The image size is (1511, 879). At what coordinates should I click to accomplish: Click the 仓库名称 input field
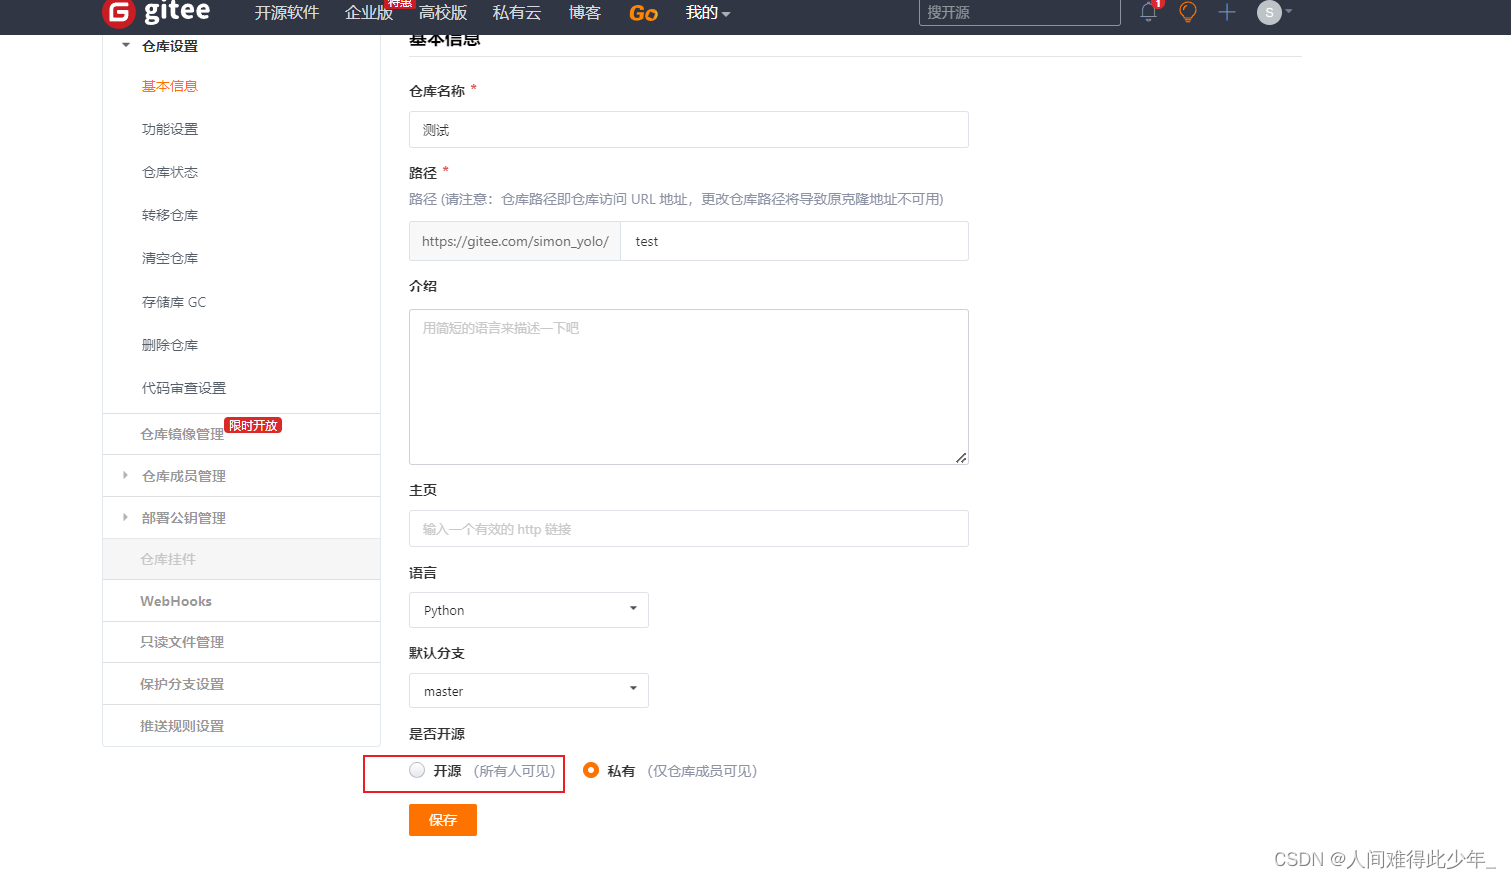688,130
